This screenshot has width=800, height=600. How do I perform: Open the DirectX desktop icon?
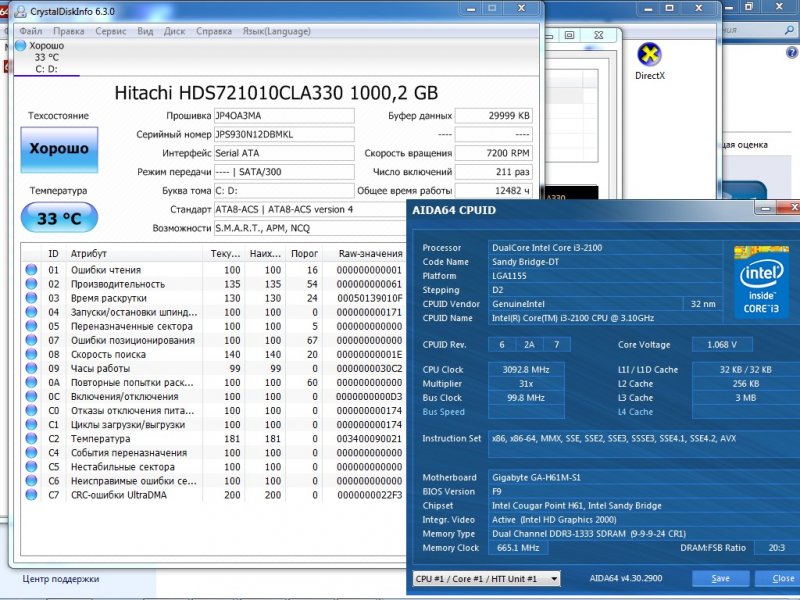pyautogui.click(x=651, y=52)
